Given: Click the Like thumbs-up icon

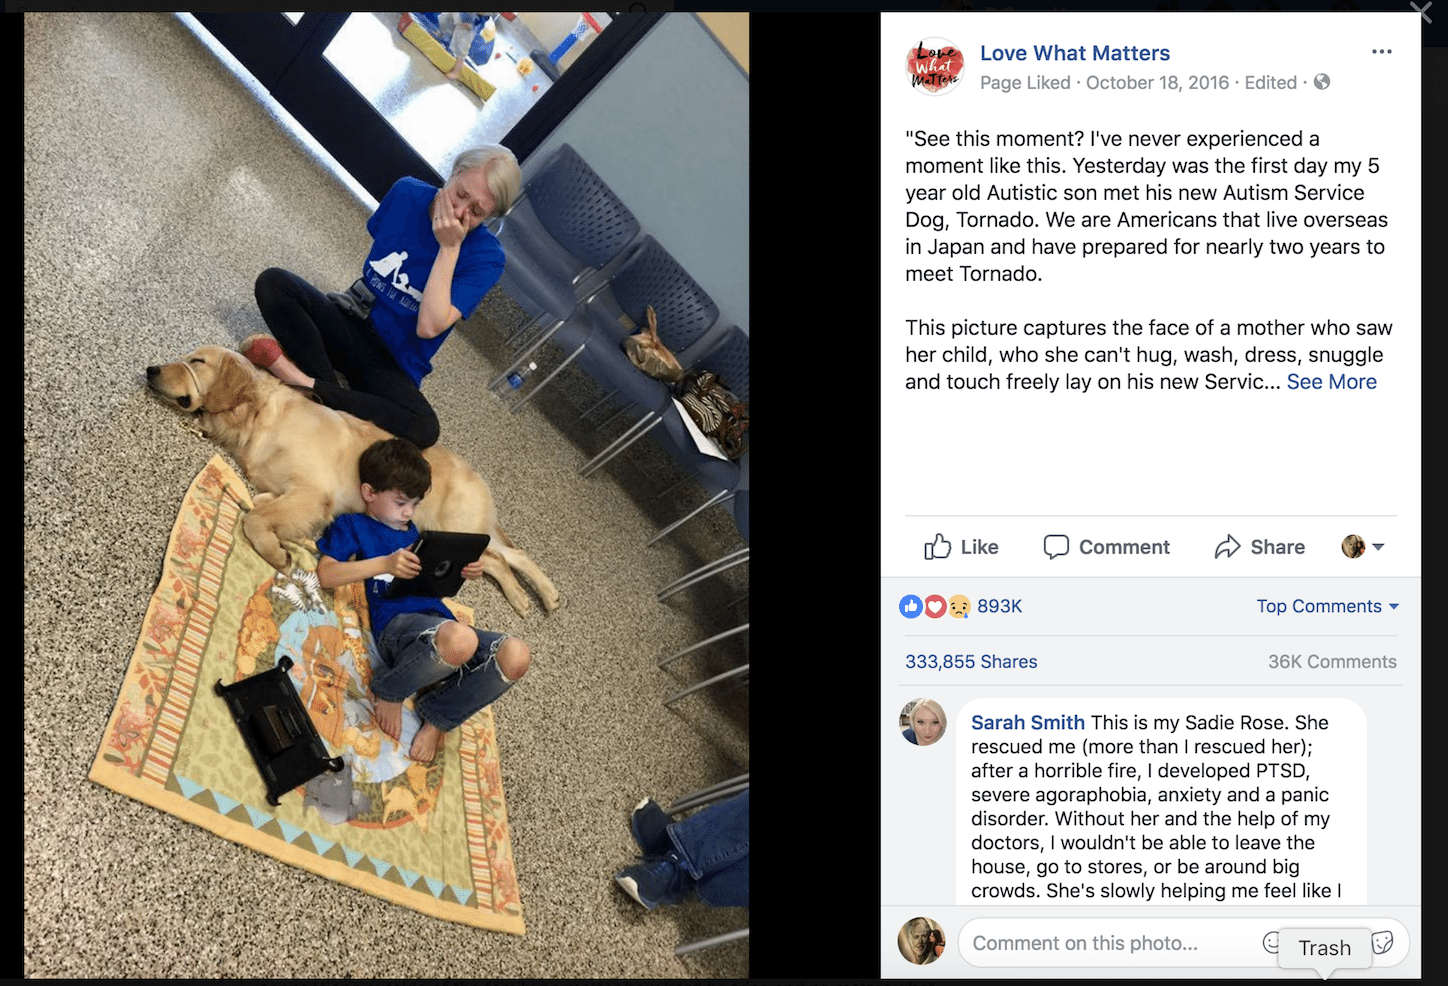Looking at the screenshot, I should [937, 547].
